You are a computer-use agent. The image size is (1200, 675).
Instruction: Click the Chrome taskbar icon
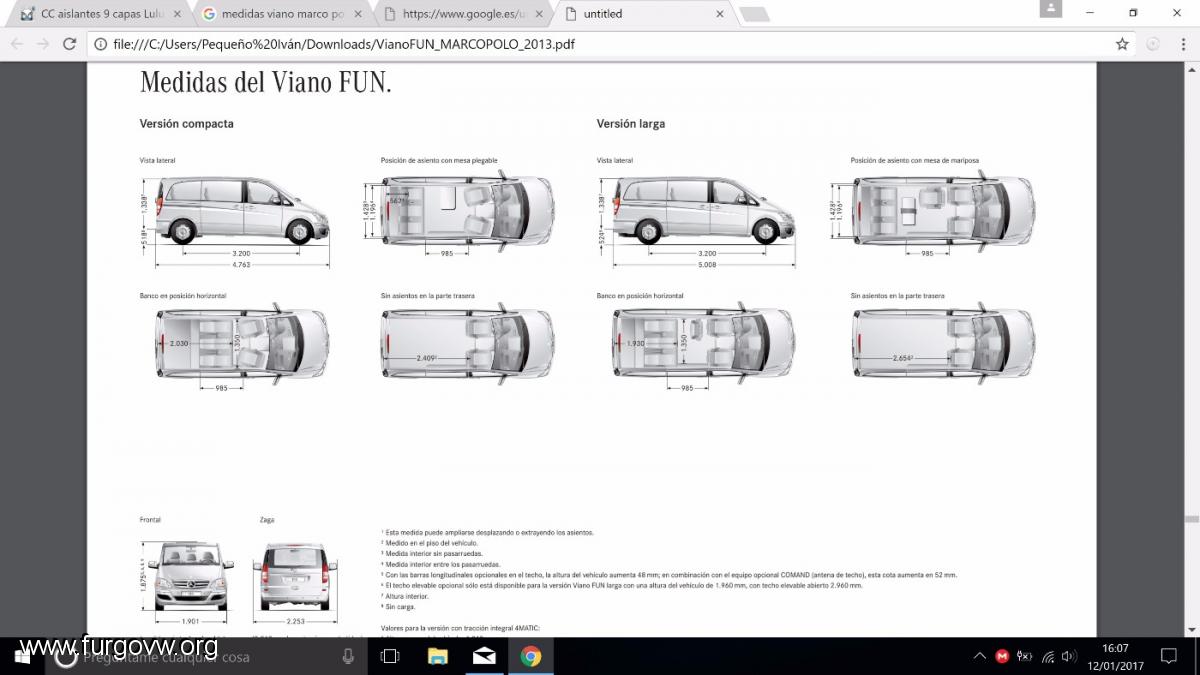531,657
